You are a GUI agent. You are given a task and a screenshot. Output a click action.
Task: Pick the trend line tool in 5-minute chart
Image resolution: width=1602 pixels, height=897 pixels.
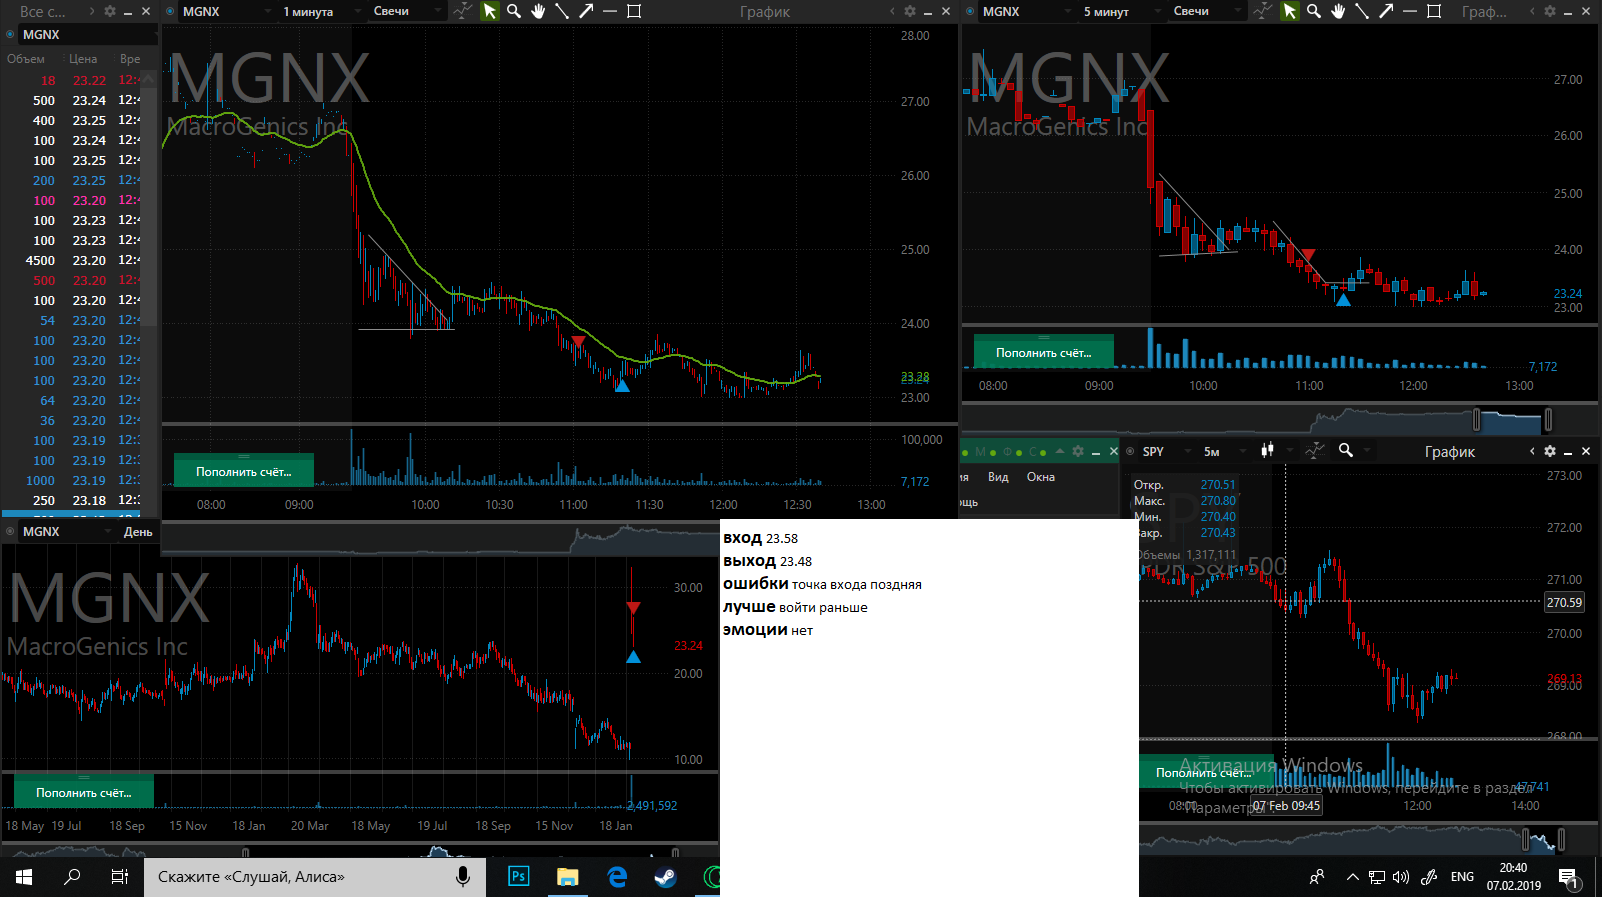click(x=1362, y=11)
